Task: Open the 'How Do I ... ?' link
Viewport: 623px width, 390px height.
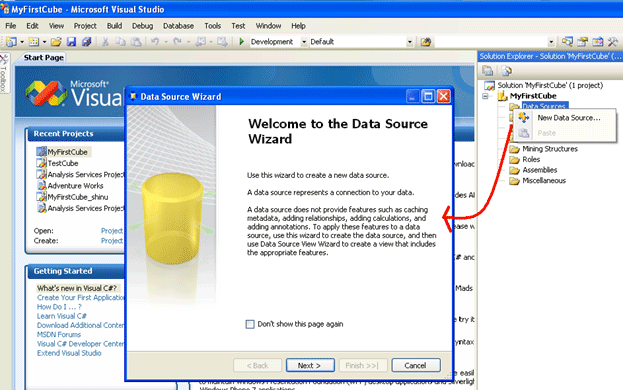Action: 59,307
